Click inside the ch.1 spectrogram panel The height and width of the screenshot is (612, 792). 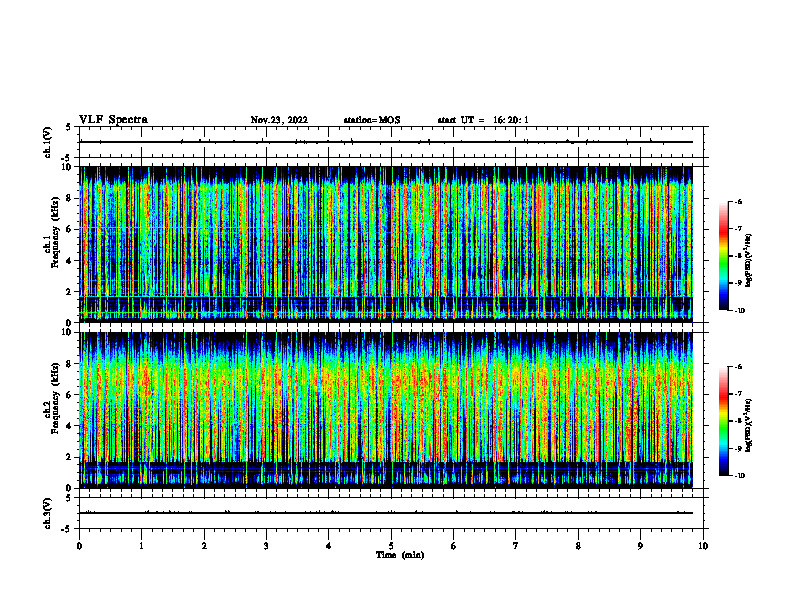coord(386,244)
